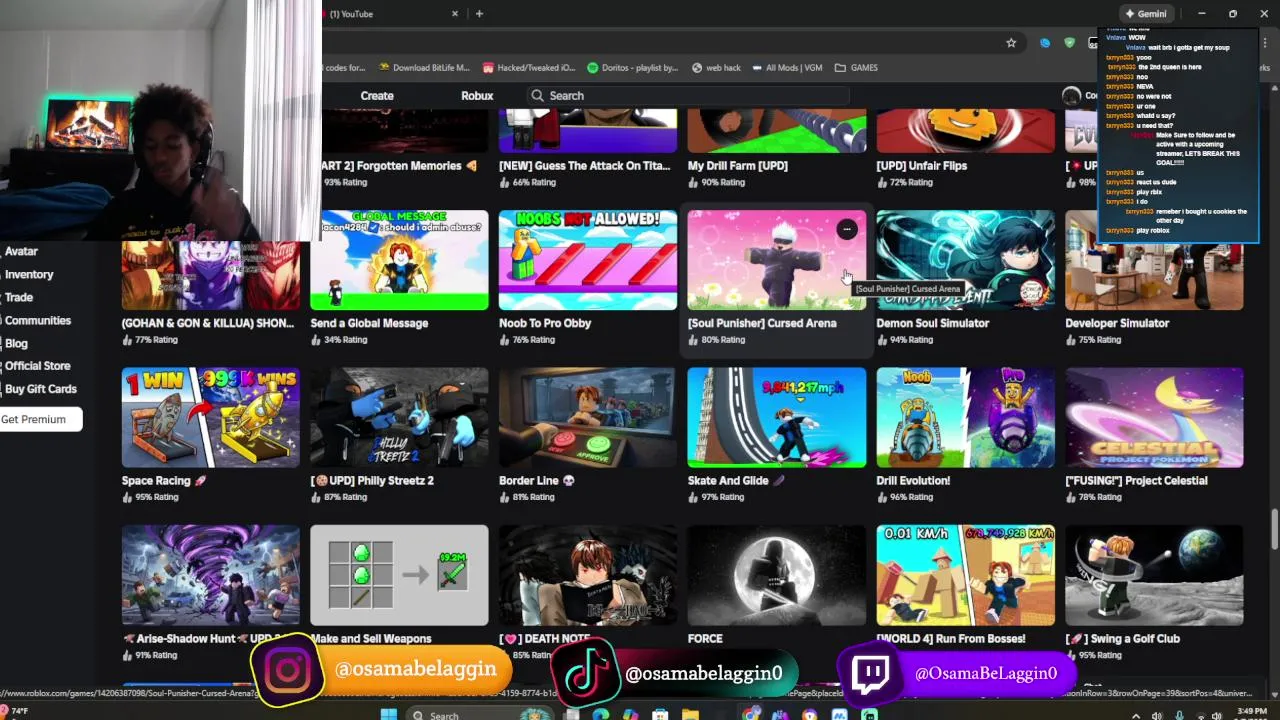Open File Explorer from the taskbar
Image resolution: width=1280 pixels, height=720 pixels.
(690, 714)
